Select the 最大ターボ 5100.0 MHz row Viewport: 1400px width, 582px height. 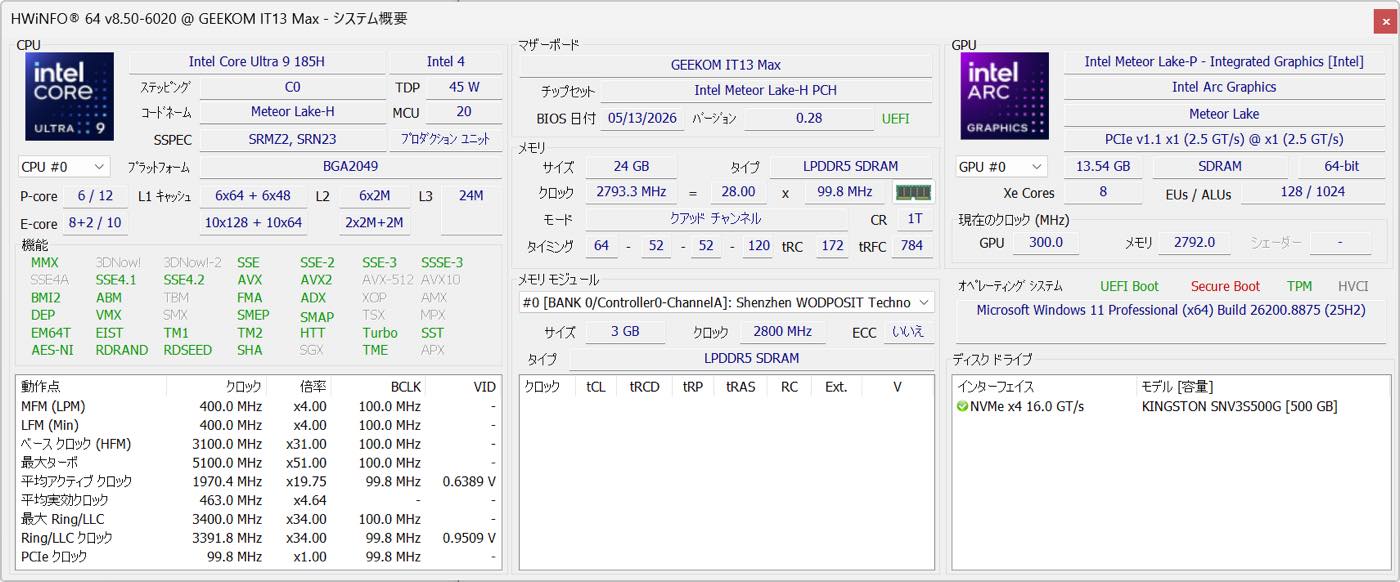(259, 463)
